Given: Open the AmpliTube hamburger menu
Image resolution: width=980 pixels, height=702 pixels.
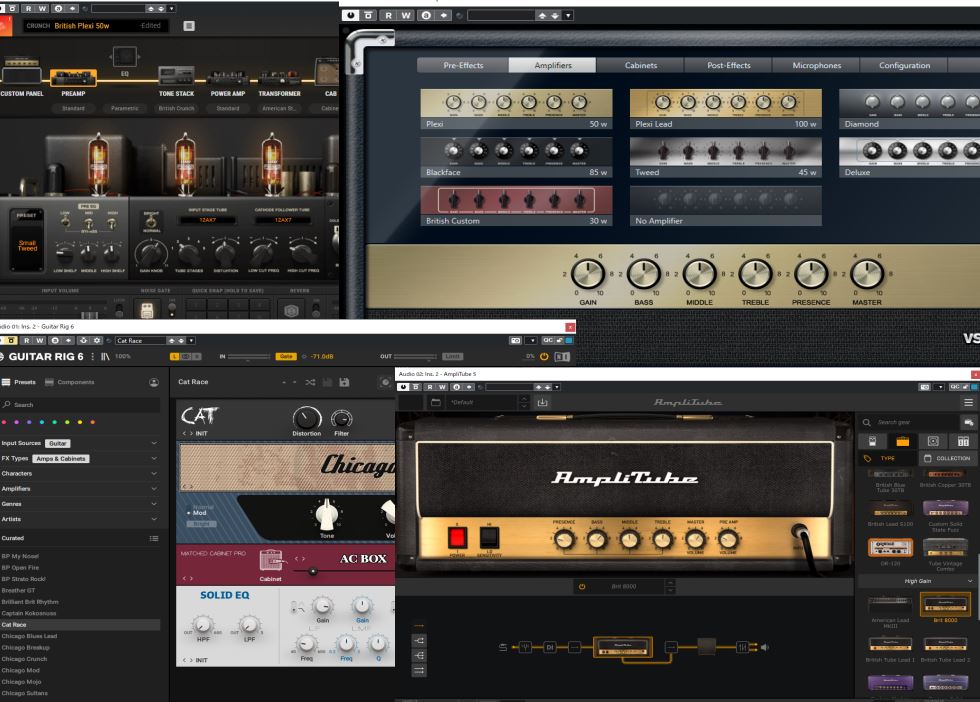Looking at the screenshot, I should click(968, 402).
